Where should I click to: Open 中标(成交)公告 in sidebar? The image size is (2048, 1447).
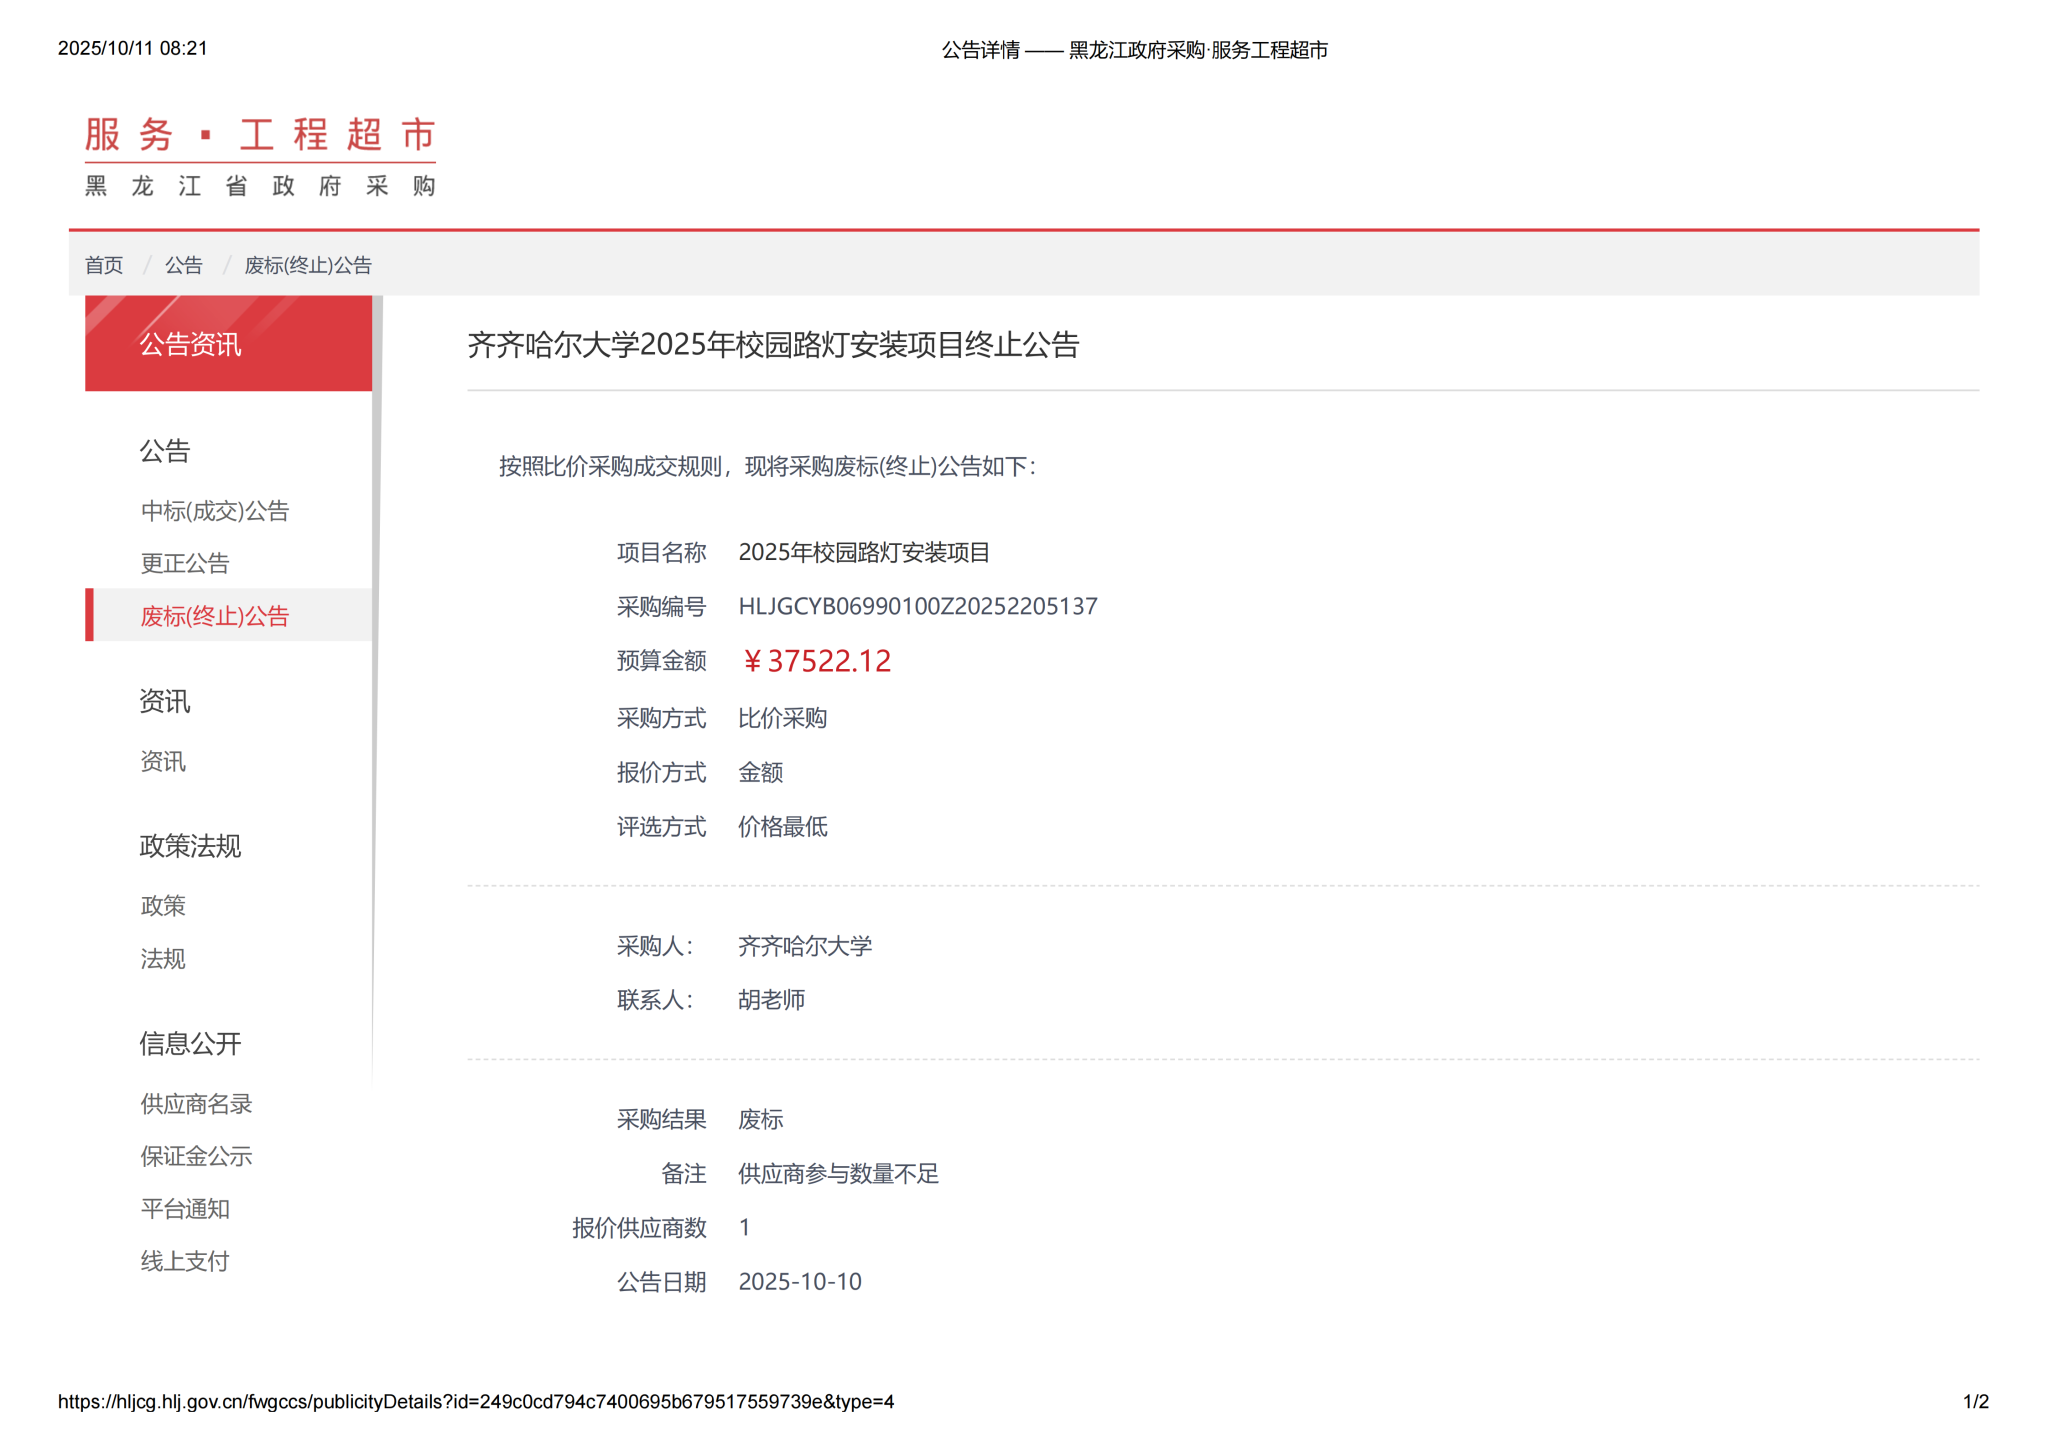(214, 511)
